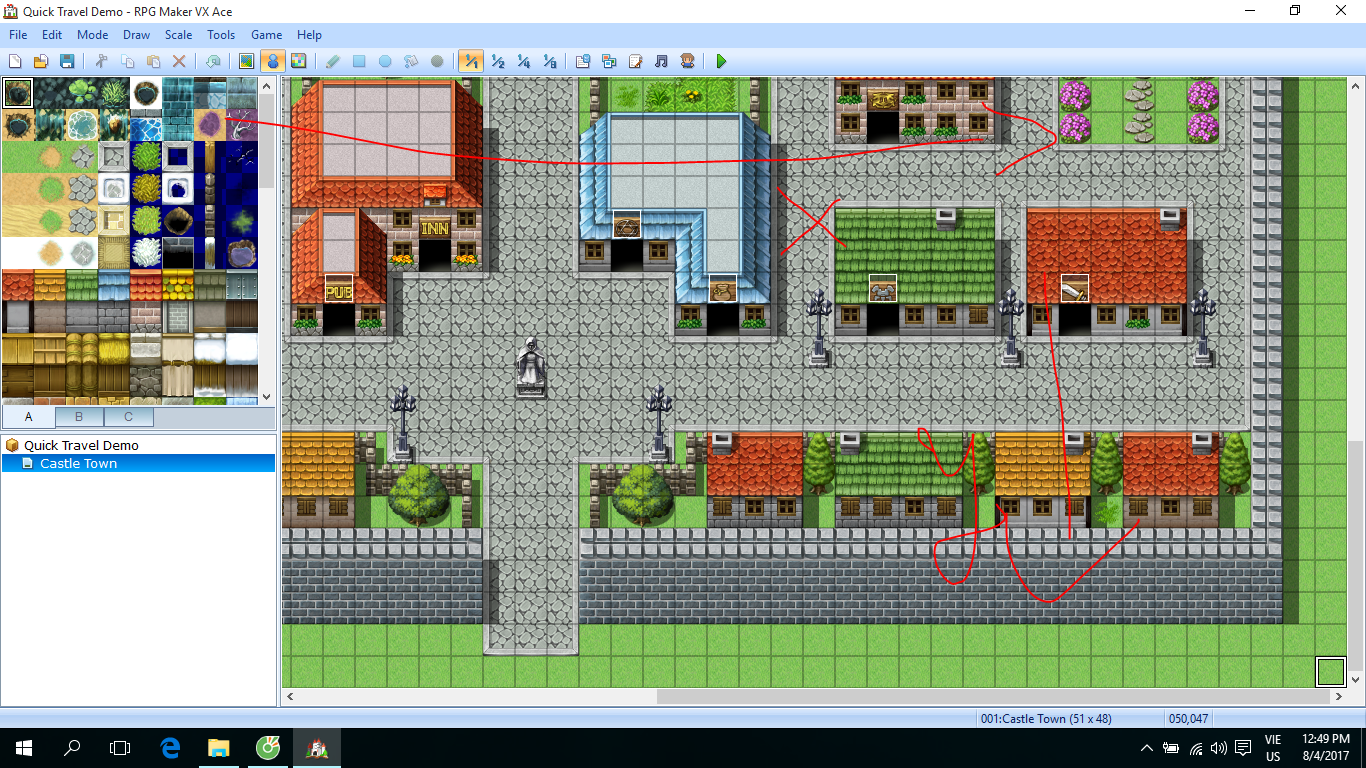Launch Microsoft Edge from taskbar
1366x768 pixels.
[170, 748]
